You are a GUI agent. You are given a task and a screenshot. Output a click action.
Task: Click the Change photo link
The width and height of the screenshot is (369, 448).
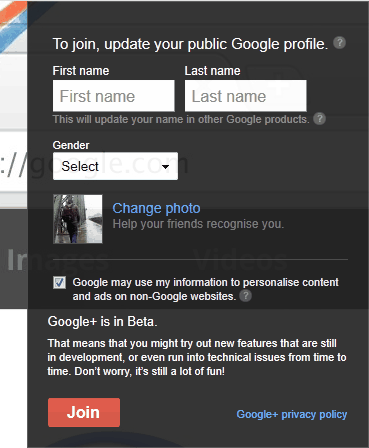[x=156, y=208]
